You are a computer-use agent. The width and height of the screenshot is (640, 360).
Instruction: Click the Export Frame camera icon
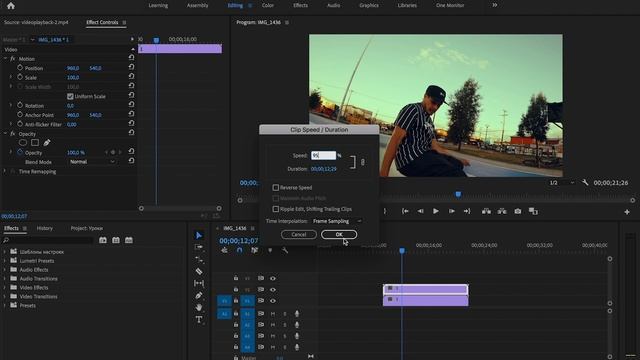(518, 211)
